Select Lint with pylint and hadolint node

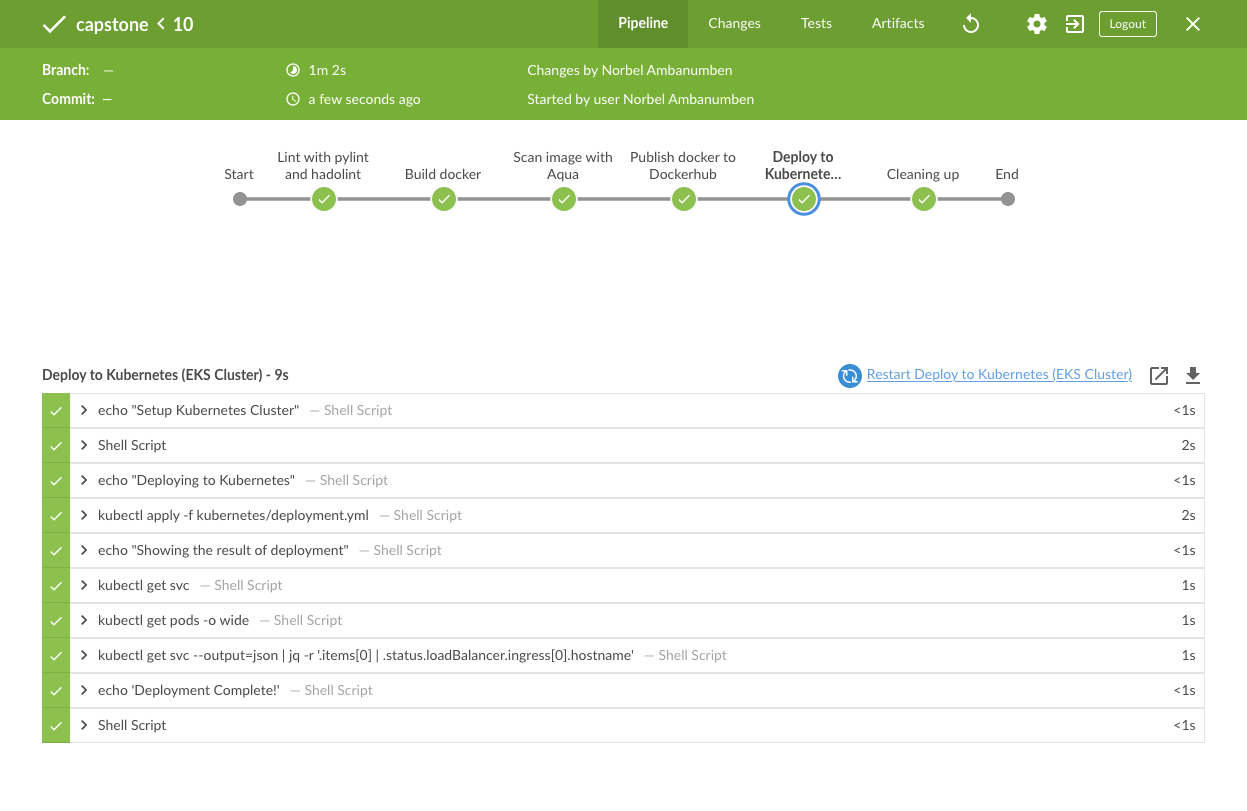click(323, 199)
